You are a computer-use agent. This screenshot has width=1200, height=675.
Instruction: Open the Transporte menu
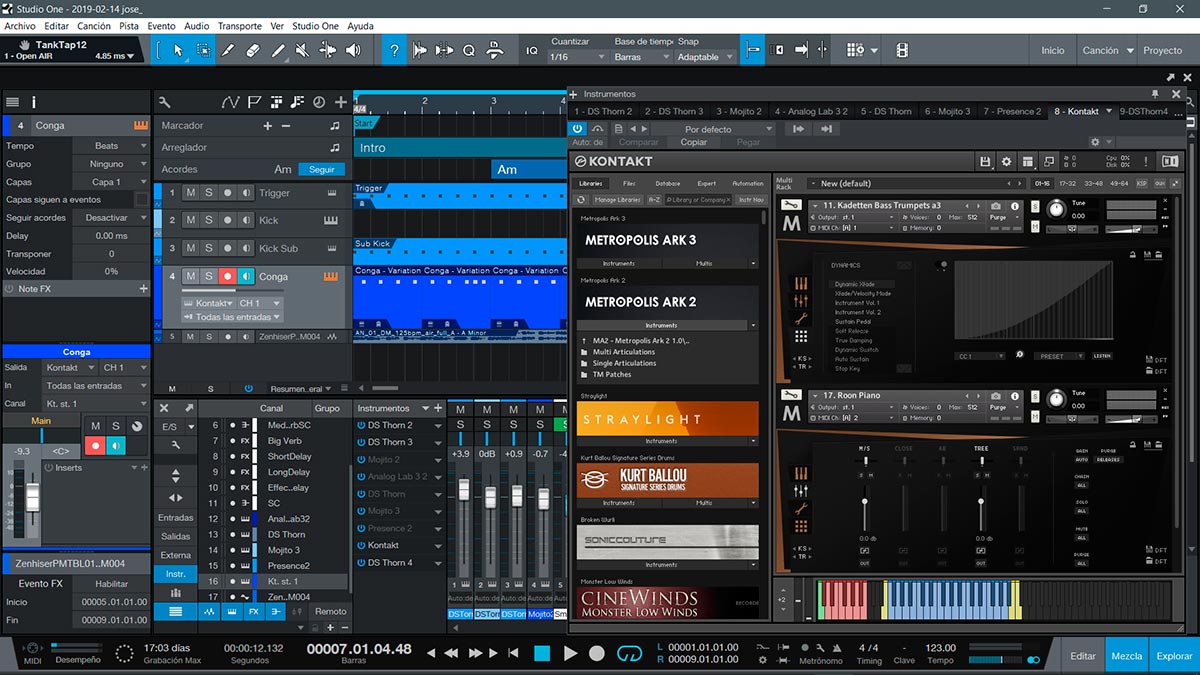pyautogui.click(x=240, y=26)
